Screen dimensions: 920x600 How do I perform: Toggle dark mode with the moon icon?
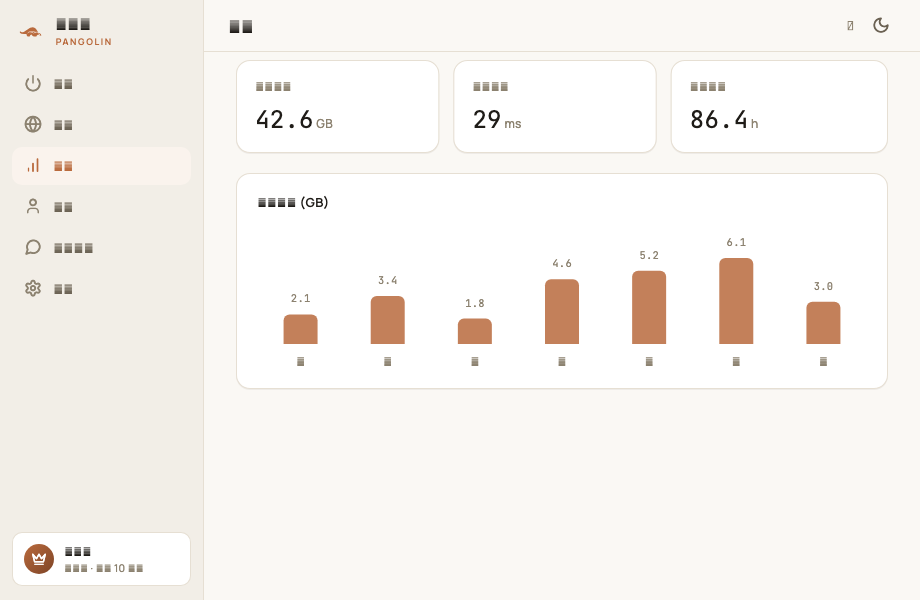click(x=881, y=25)
